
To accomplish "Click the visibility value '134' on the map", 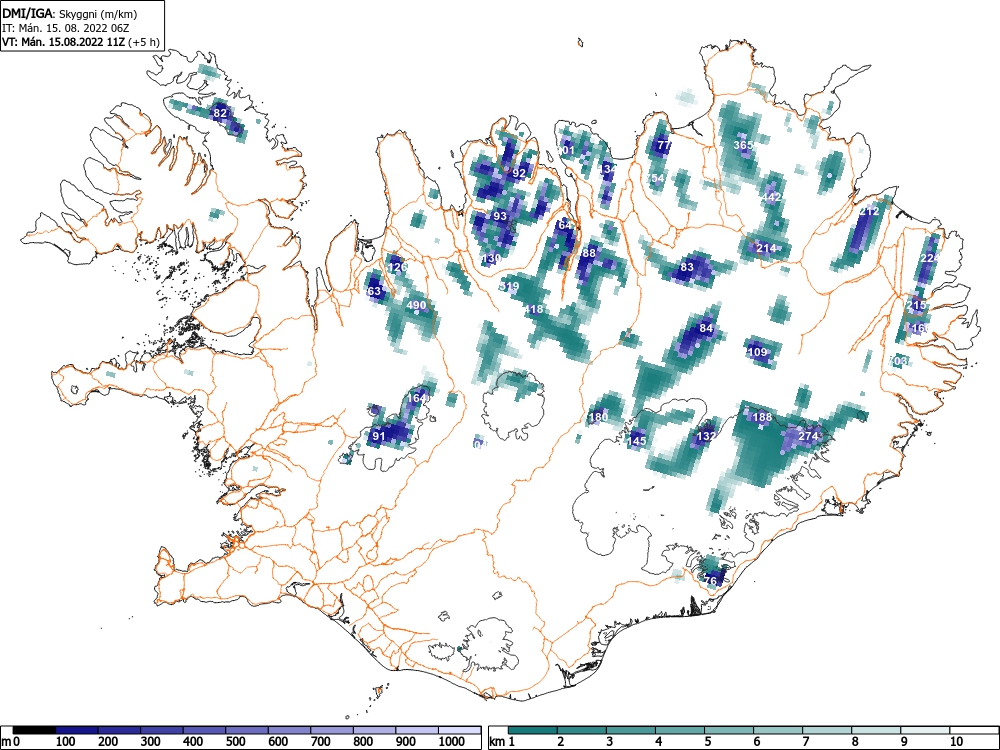I will pos(608,169).
